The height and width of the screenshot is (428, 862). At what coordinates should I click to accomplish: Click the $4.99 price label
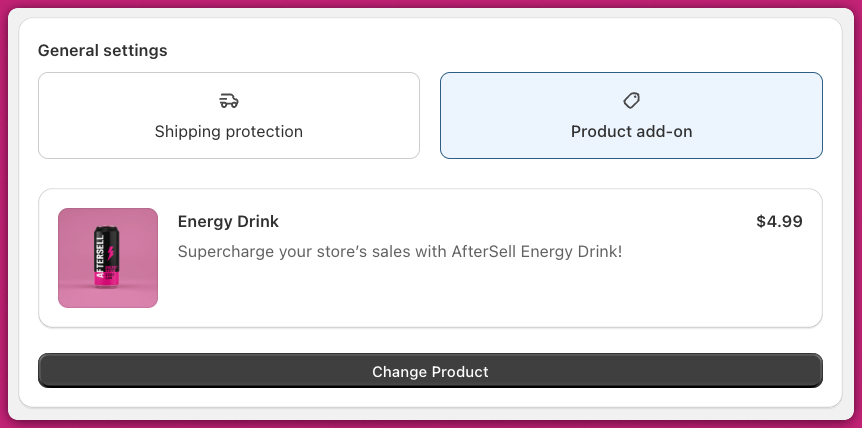pyautogui.click(x=779, y=221)
